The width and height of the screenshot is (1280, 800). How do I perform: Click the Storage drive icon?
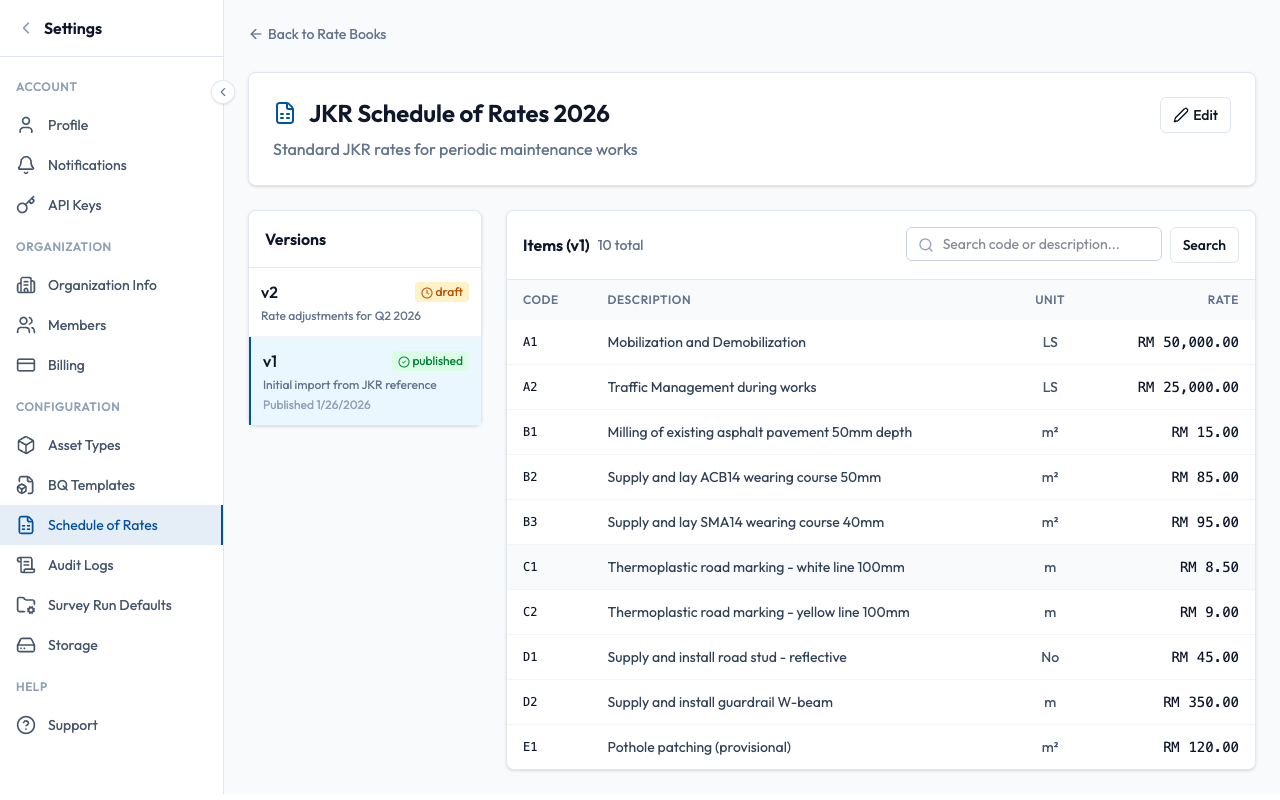27,645
